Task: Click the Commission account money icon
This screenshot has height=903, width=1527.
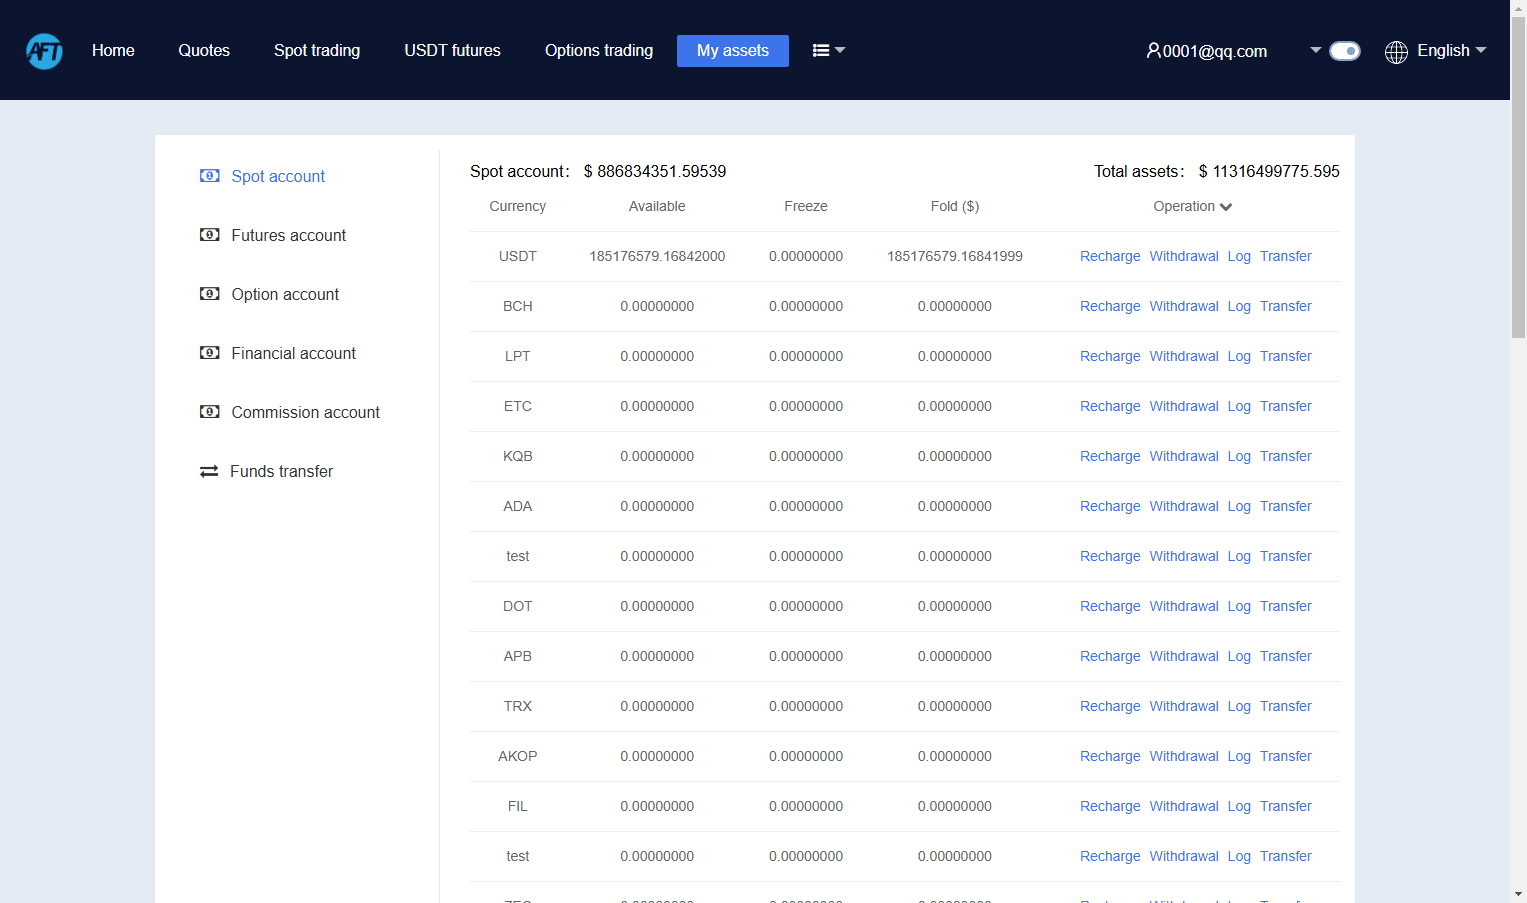Action: 210,412
